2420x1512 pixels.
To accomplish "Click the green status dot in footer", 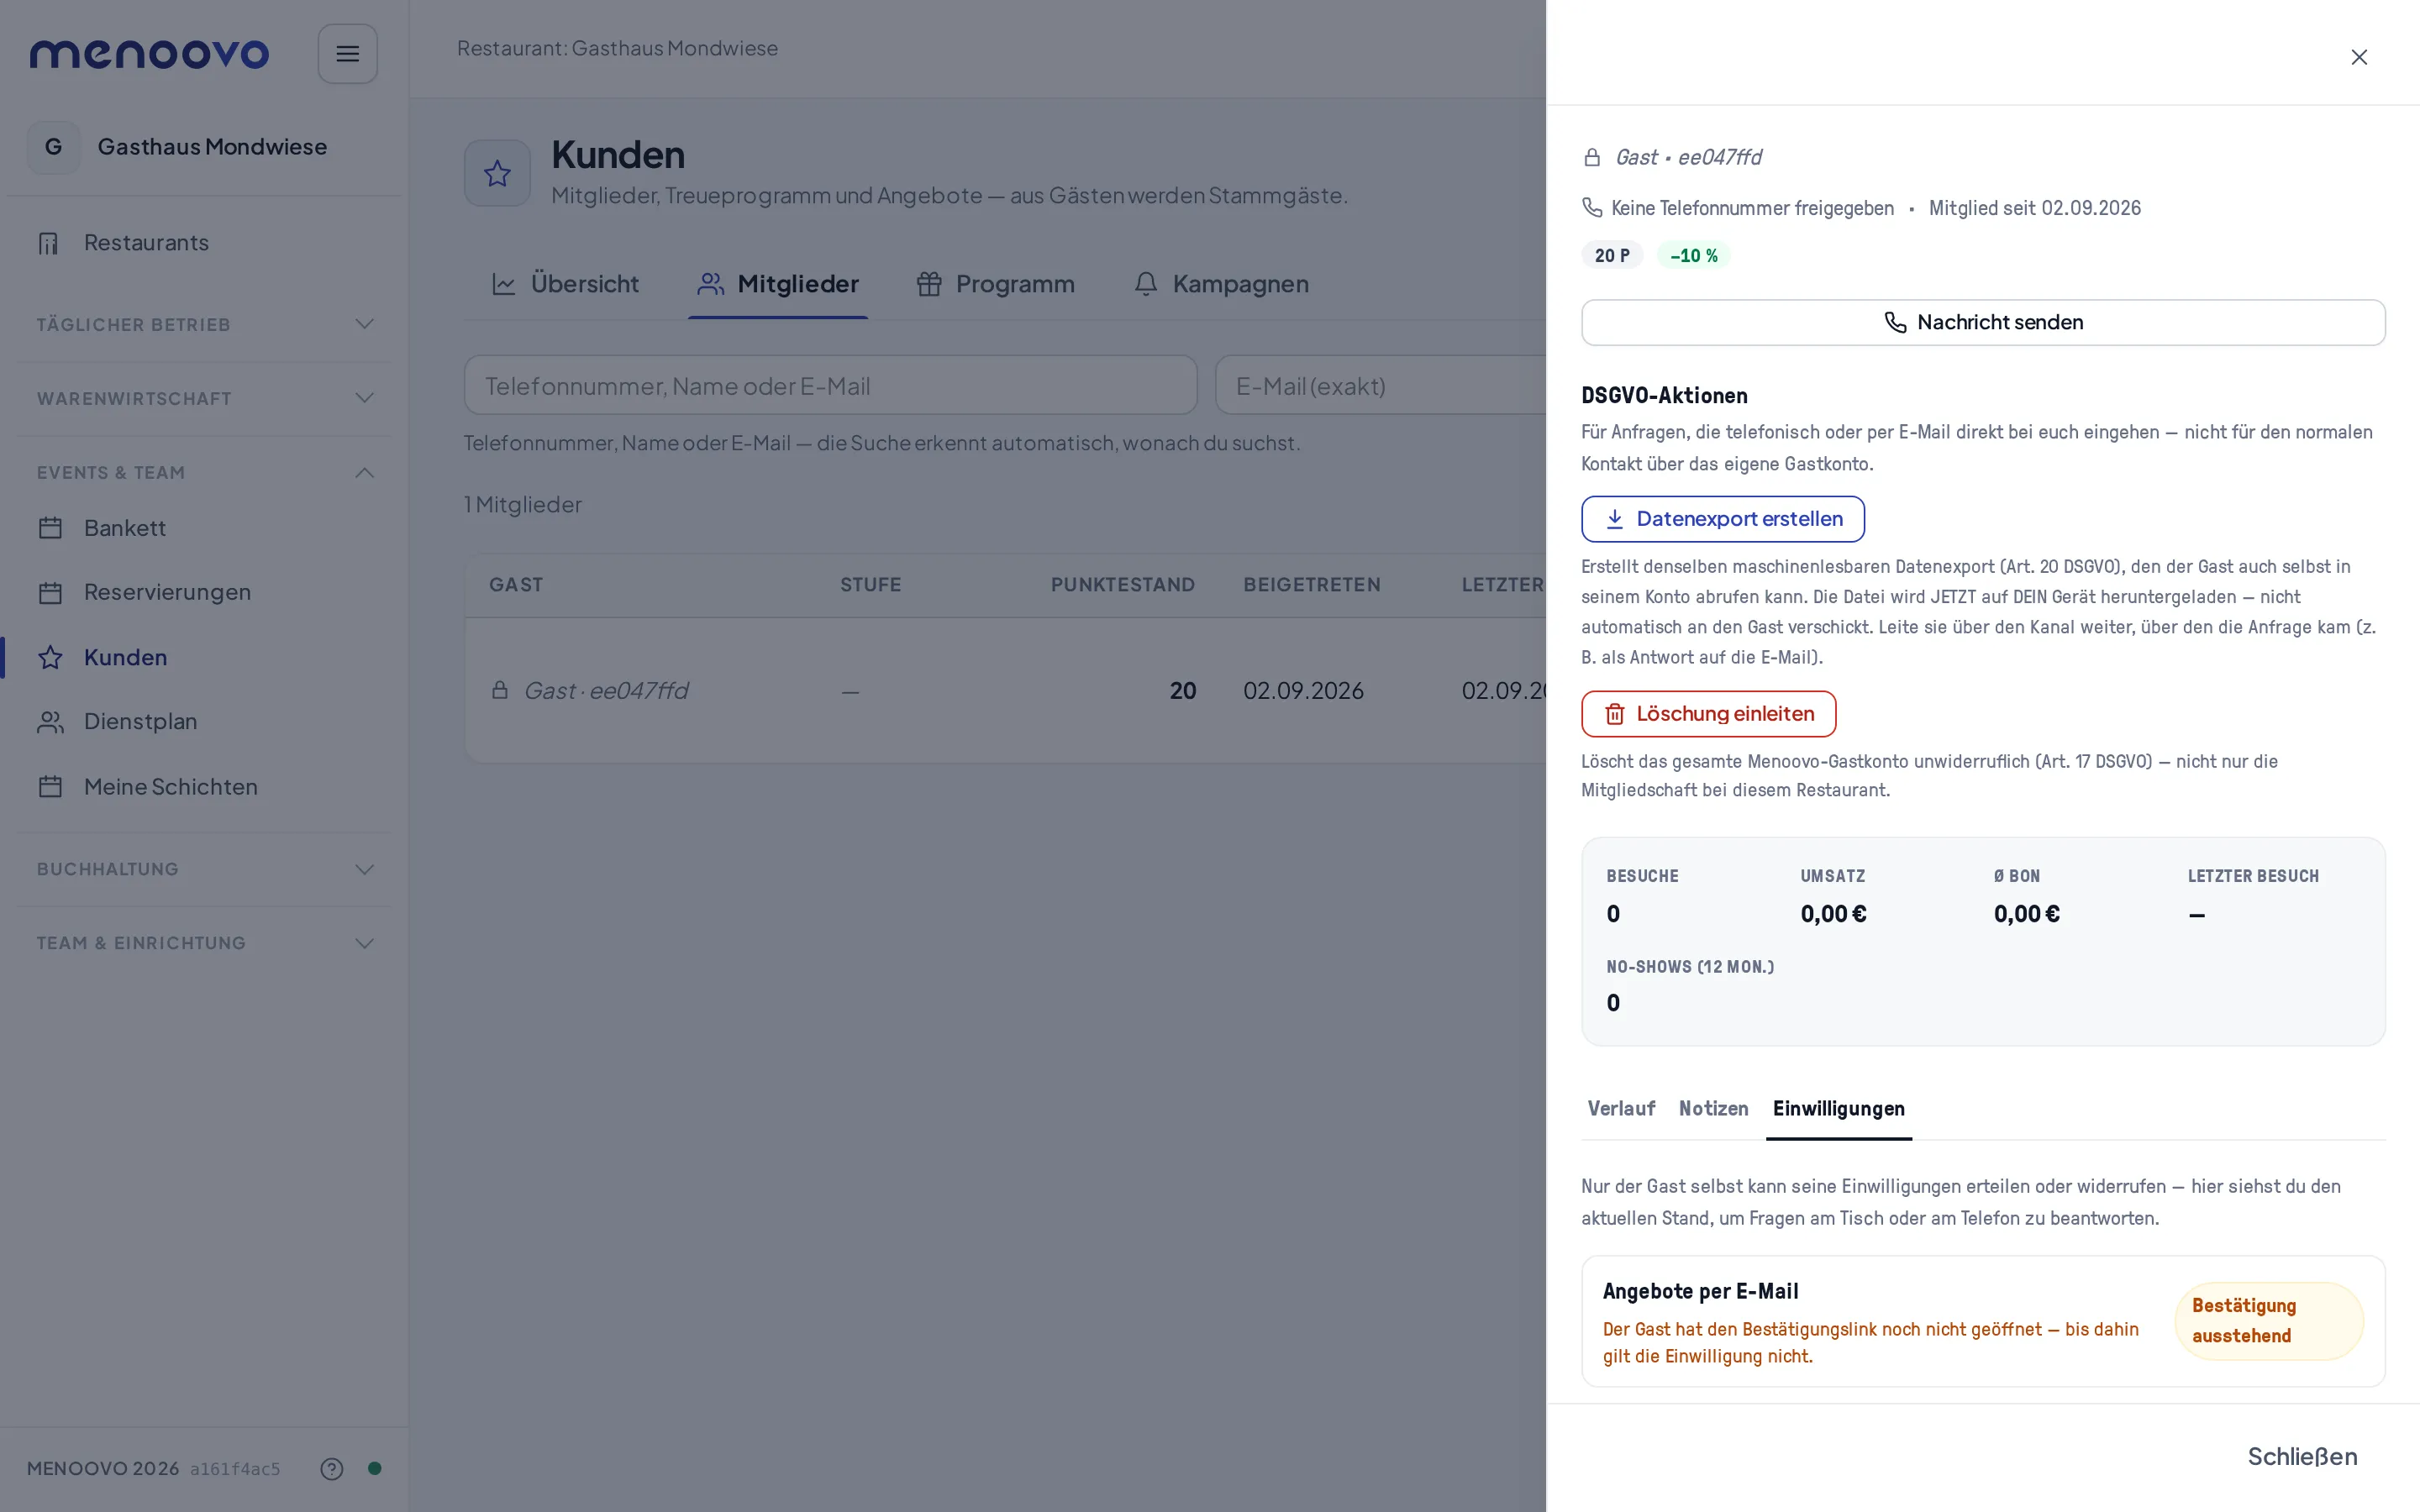I will (x=374, y=1468).
